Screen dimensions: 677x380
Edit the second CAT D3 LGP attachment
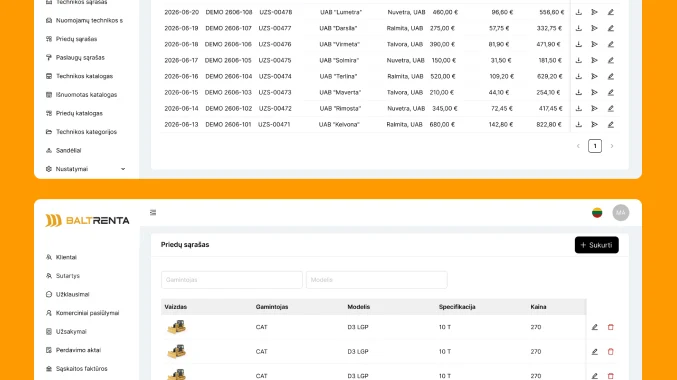click(595, 352)
